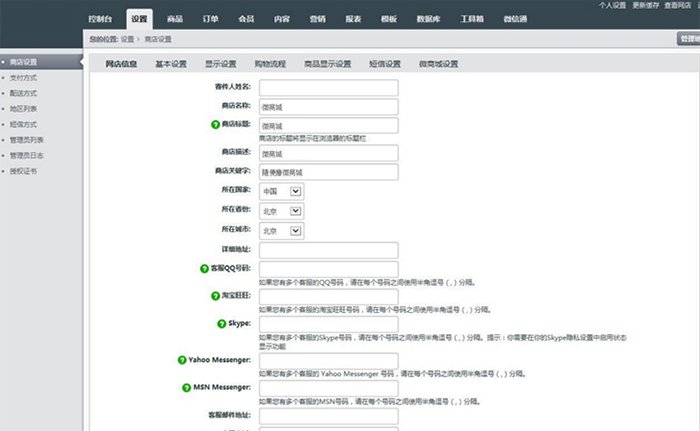Open 微信通 top menu item

515,19
